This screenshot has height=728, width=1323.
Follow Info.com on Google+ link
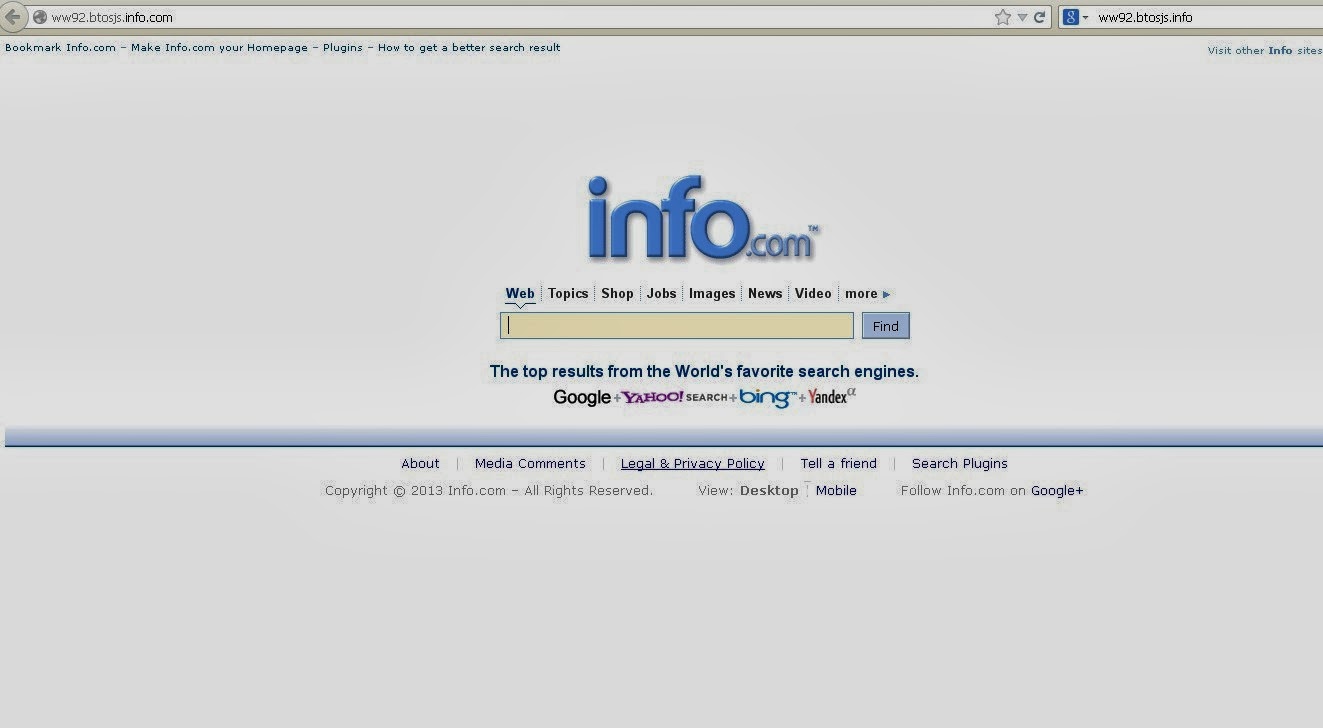coord(1057,490)
